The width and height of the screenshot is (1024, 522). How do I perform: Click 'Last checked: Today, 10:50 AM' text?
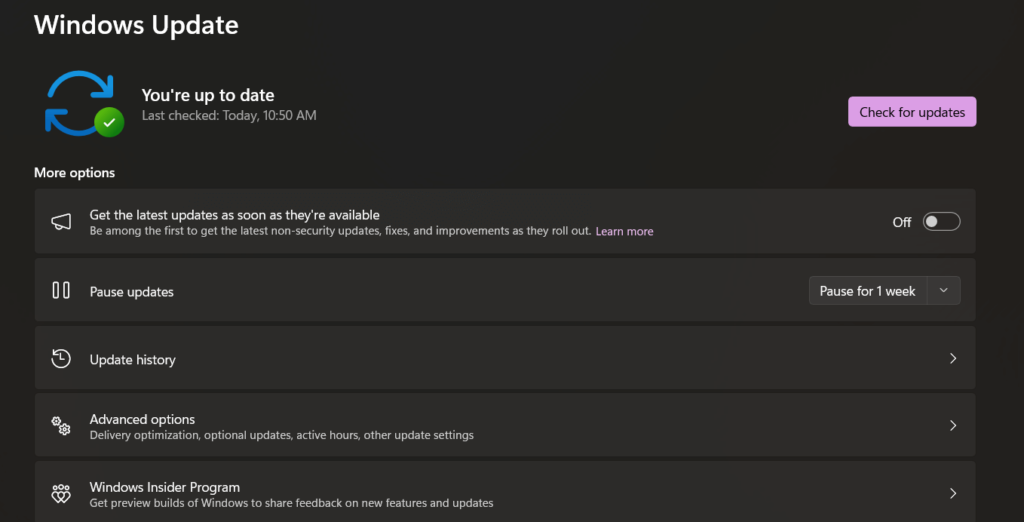pos(229,116)
